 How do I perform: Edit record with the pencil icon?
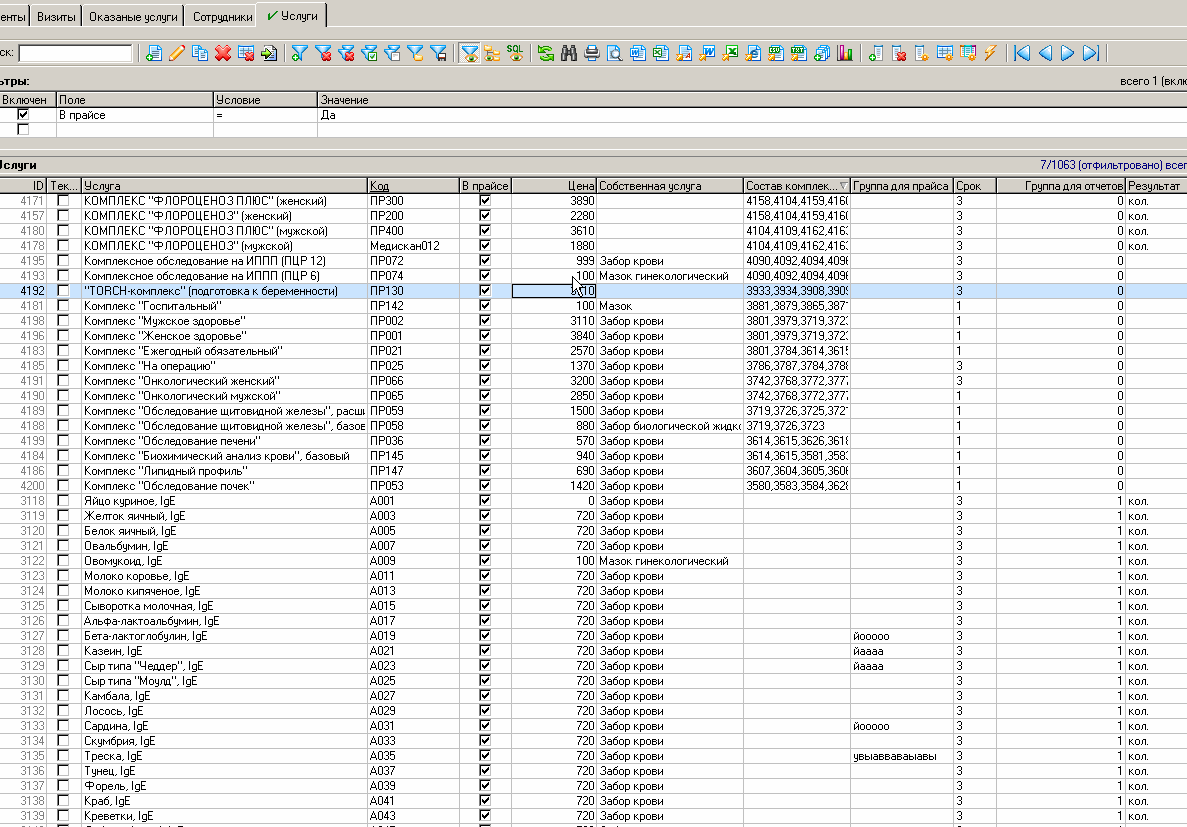click(177, 54)
